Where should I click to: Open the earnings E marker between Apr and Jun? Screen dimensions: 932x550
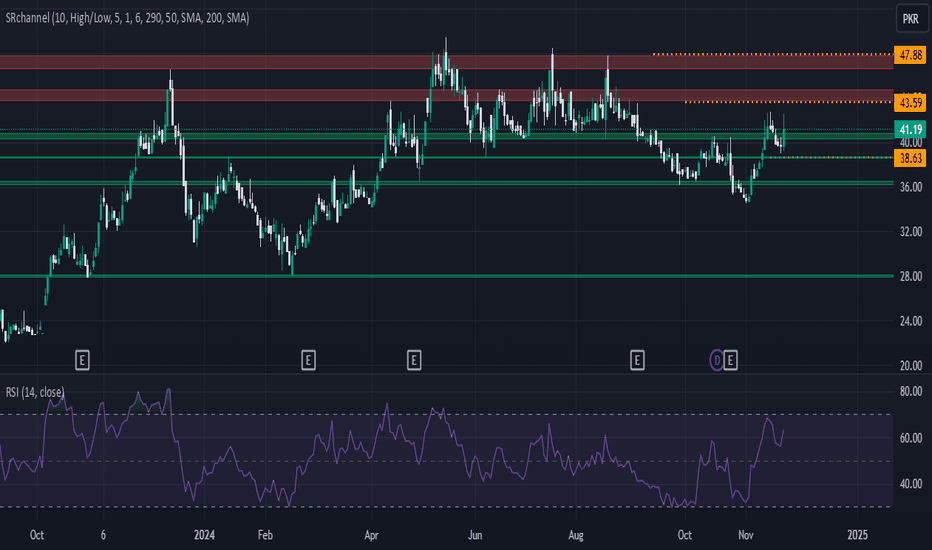(414, 360)
